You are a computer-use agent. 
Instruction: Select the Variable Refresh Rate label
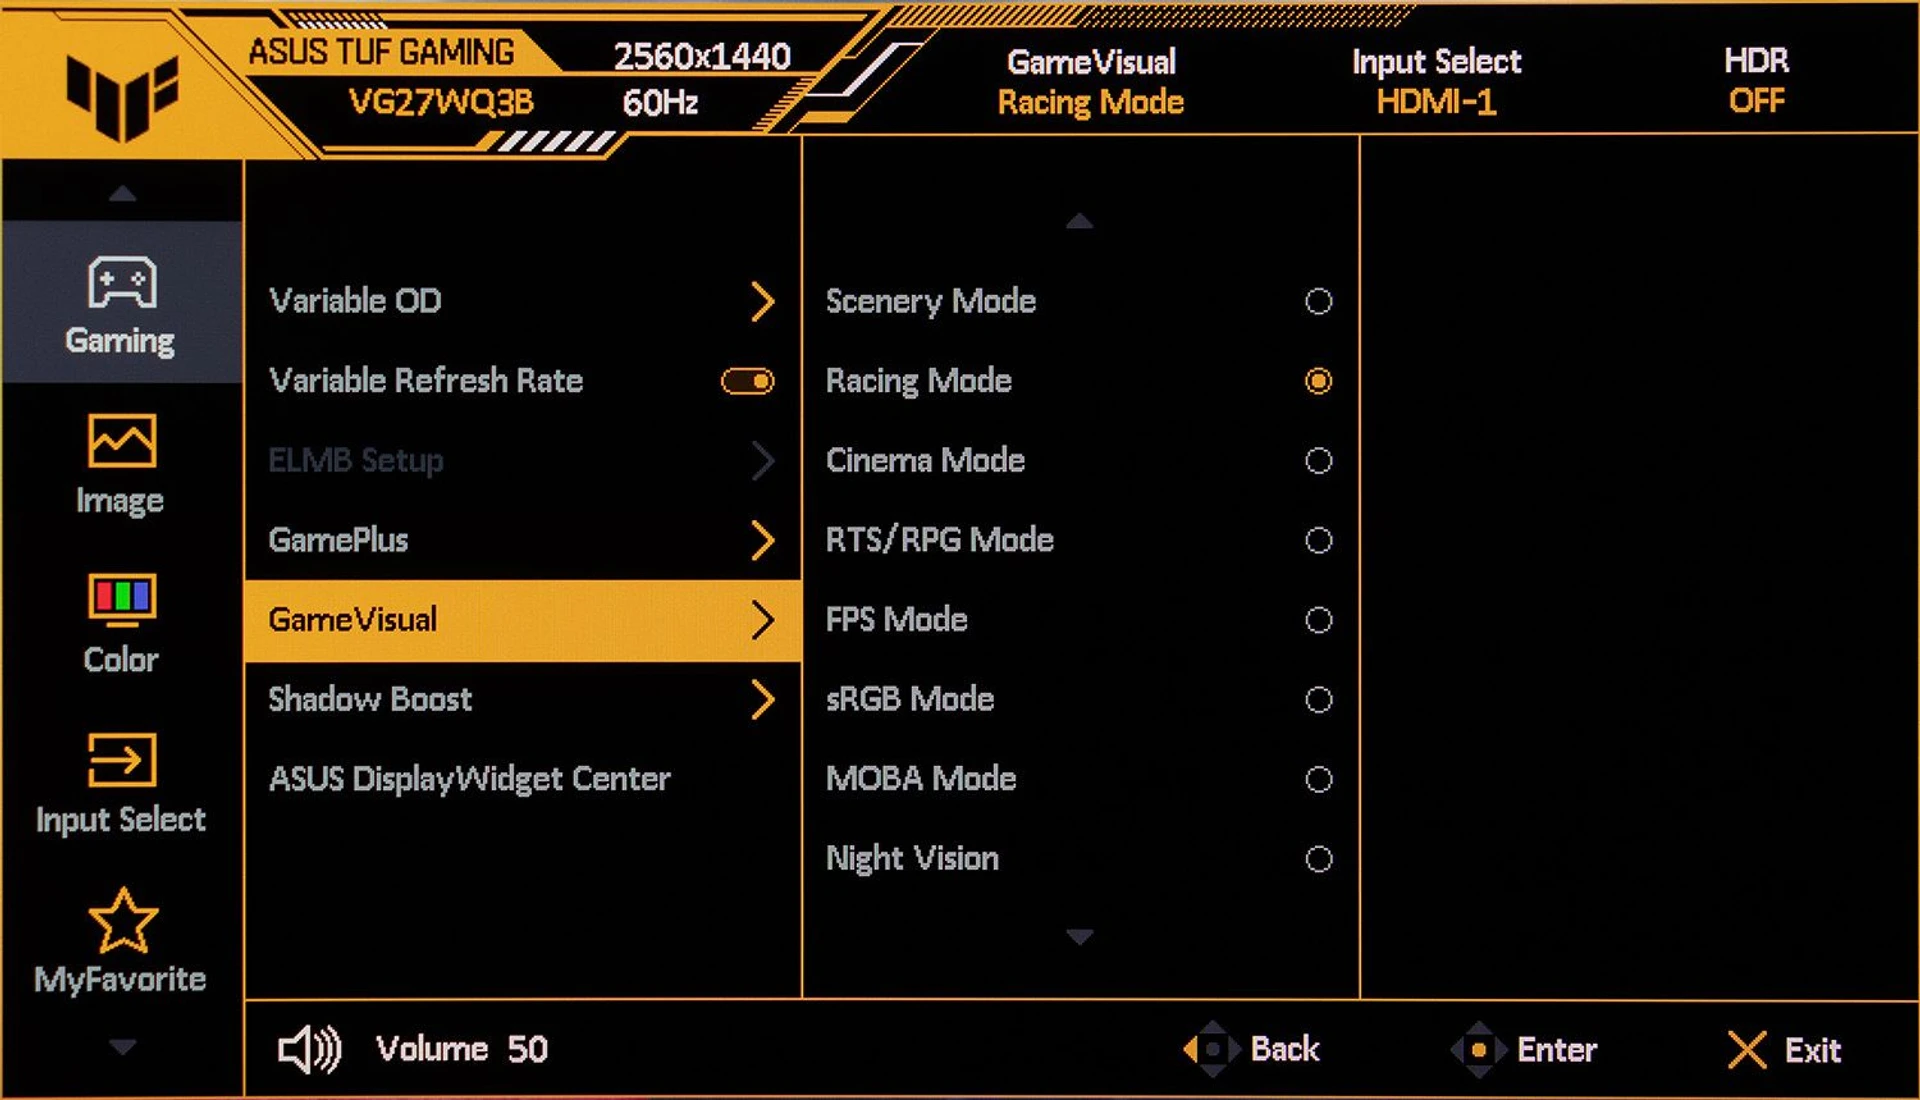pos(426,381)
